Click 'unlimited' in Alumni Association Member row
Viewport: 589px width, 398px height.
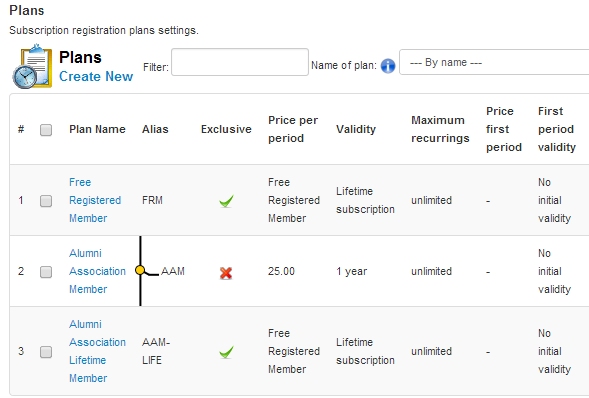[x=431, y=271]
